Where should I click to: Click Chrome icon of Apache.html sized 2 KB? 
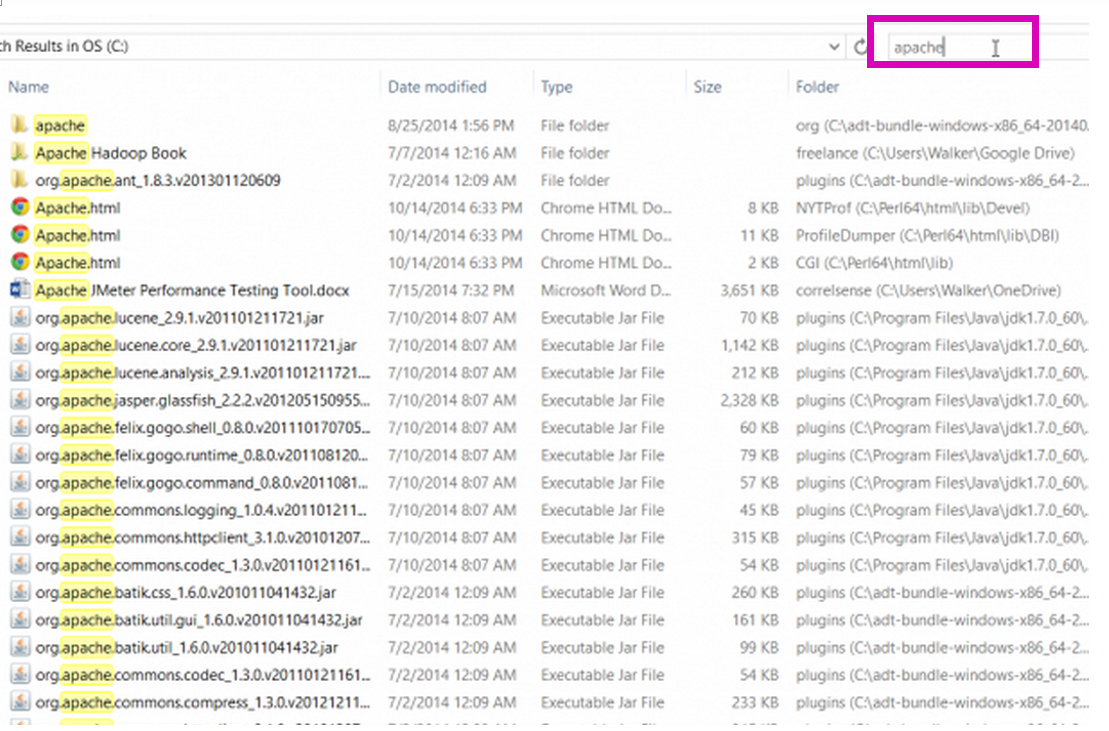click(x=20, y=262)
